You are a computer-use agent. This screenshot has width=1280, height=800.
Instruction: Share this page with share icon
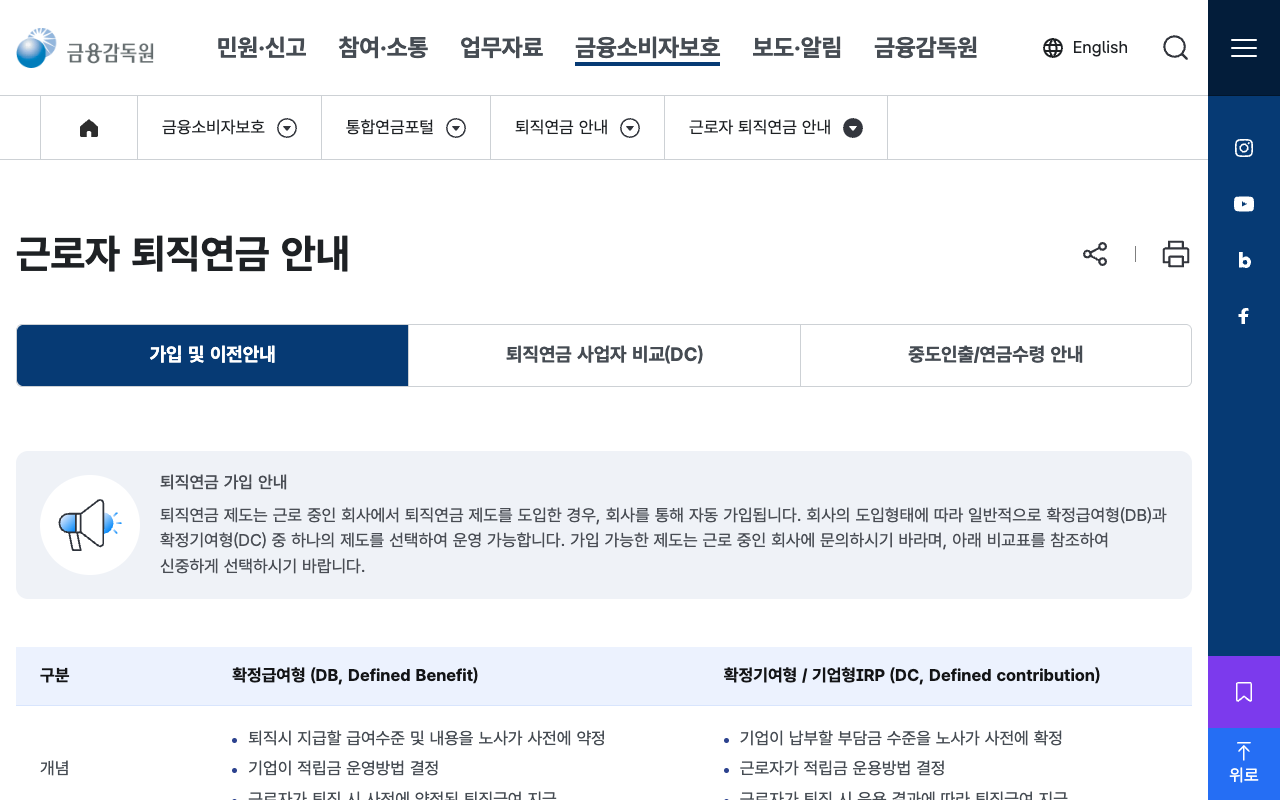(x=1095, y=254)
